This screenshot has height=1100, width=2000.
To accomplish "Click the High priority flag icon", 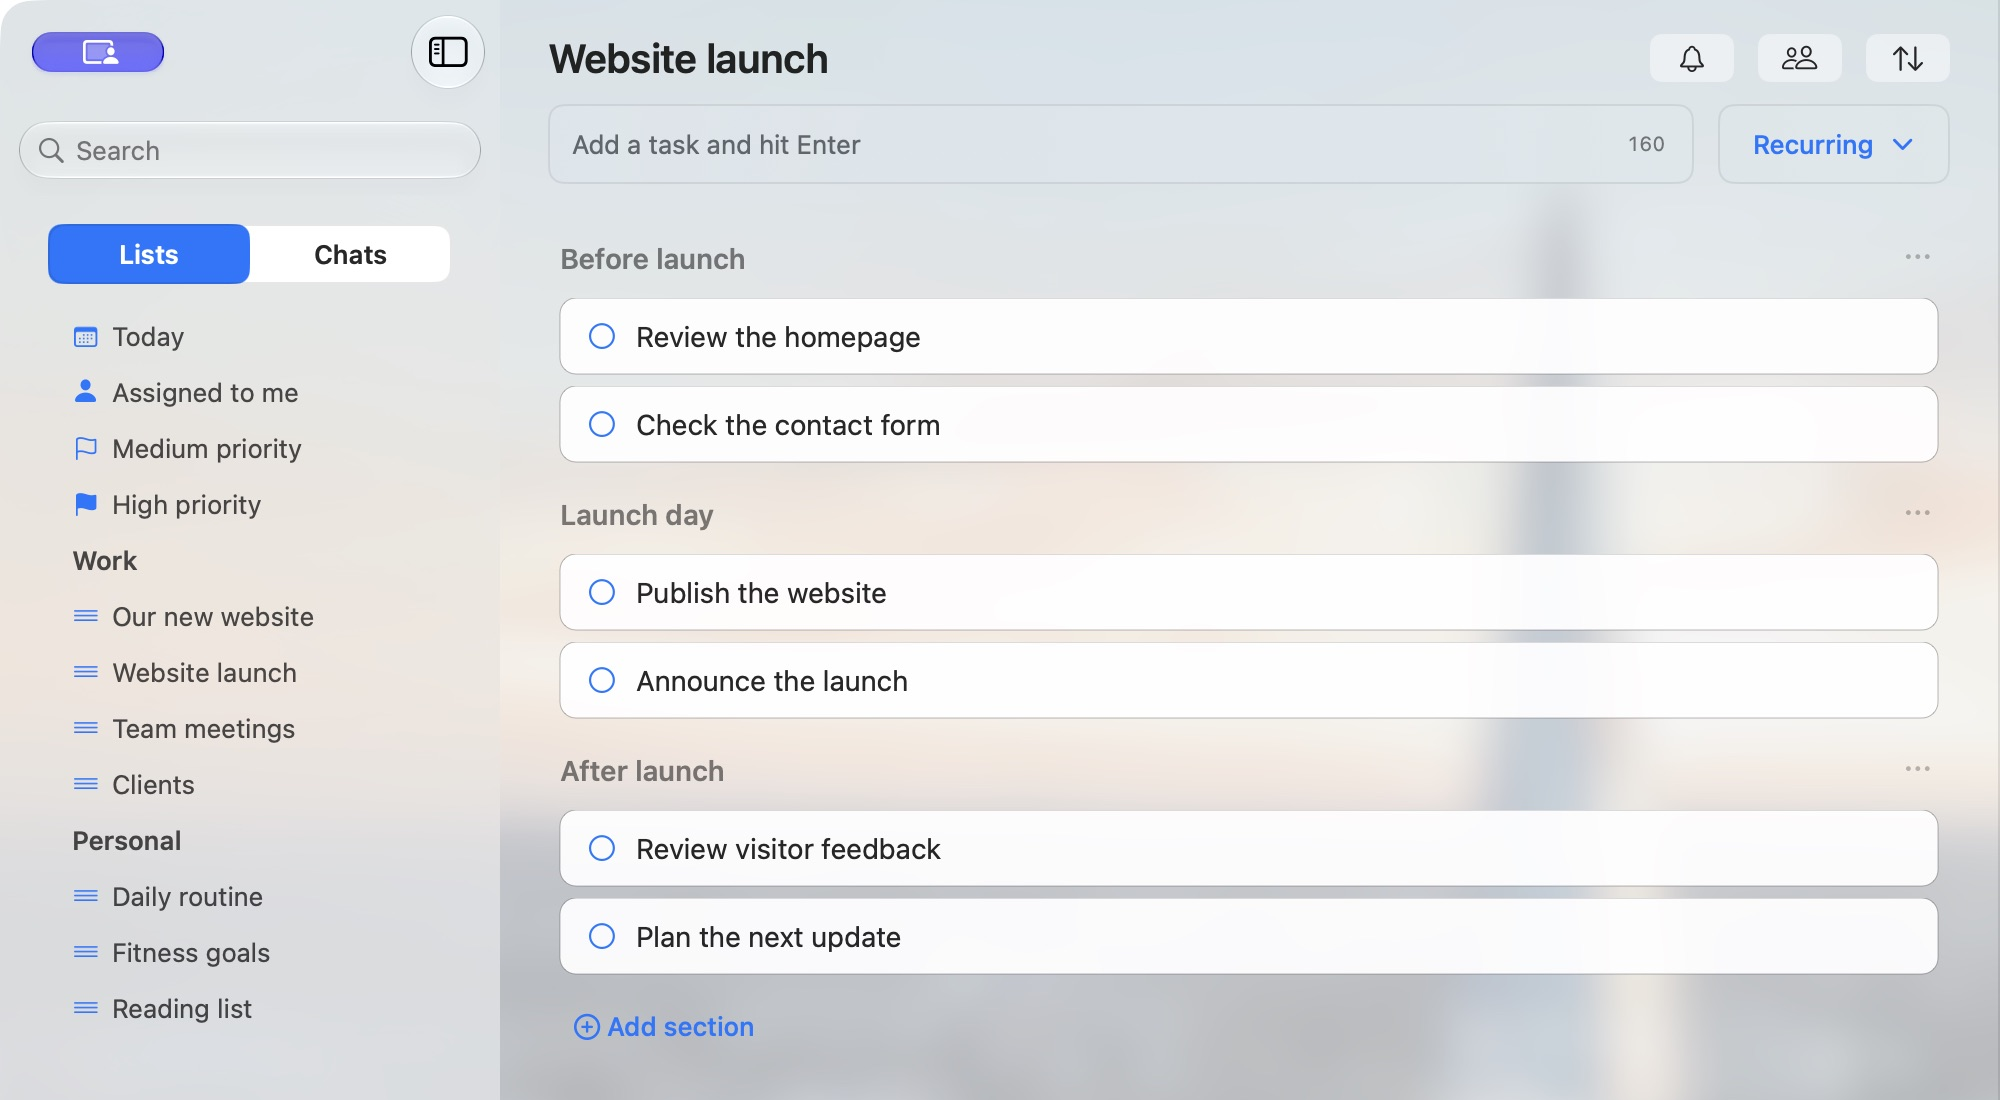I will click(86, 504).
